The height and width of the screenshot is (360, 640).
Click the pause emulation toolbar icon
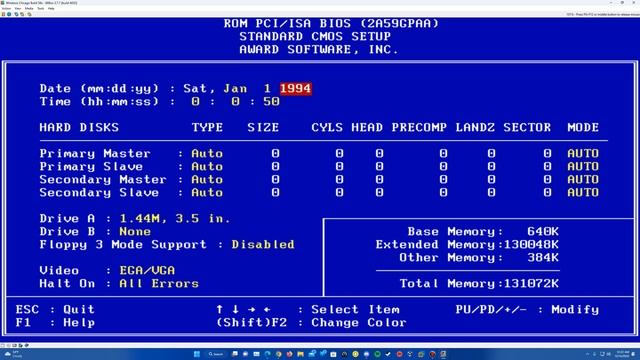[x=3, y=14]
